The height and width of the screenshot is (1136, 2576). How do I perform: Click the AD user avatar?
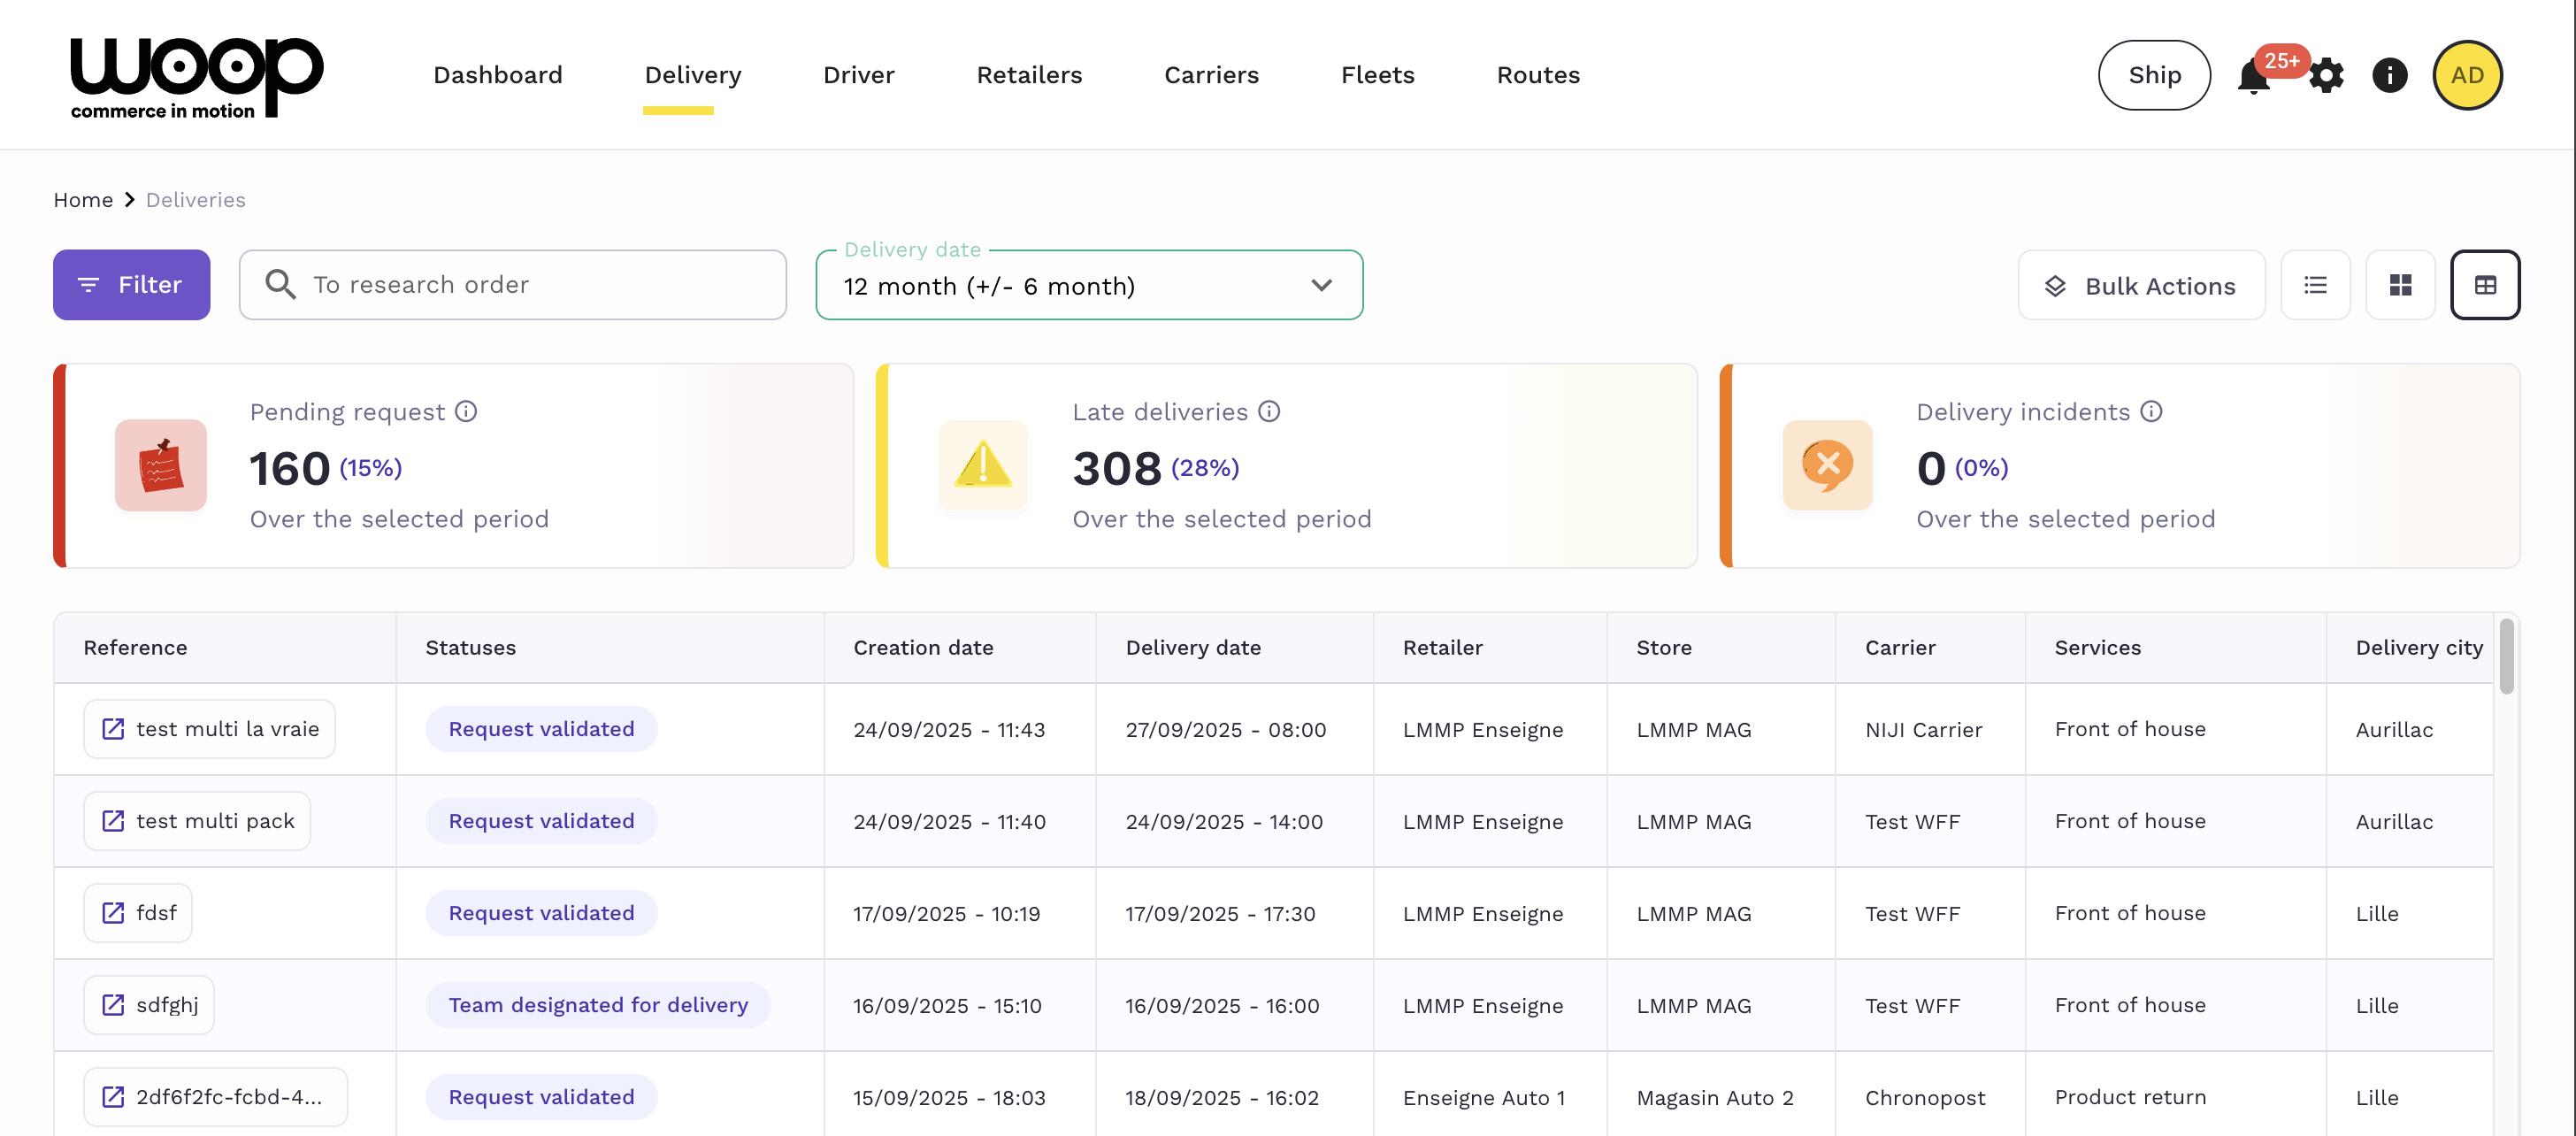coord(2466,76)
